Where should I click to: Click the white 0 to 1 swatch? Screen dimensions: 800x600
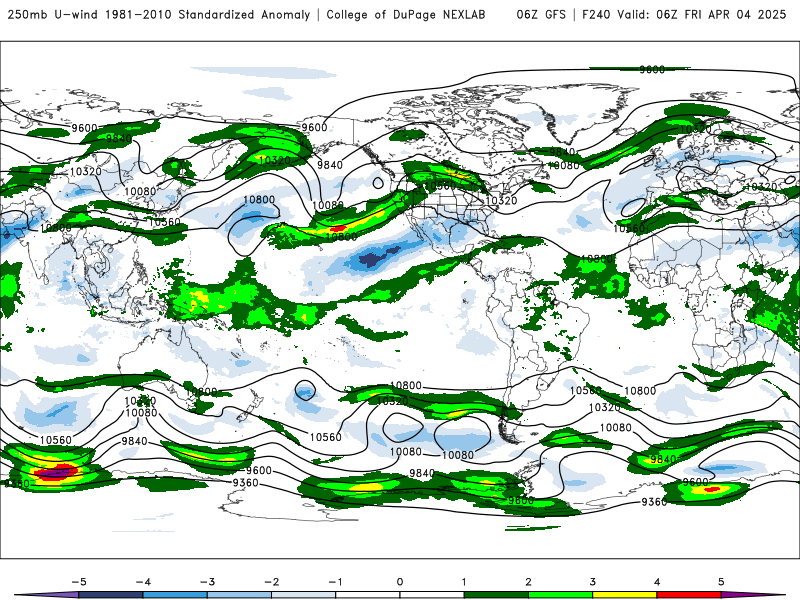432,595
